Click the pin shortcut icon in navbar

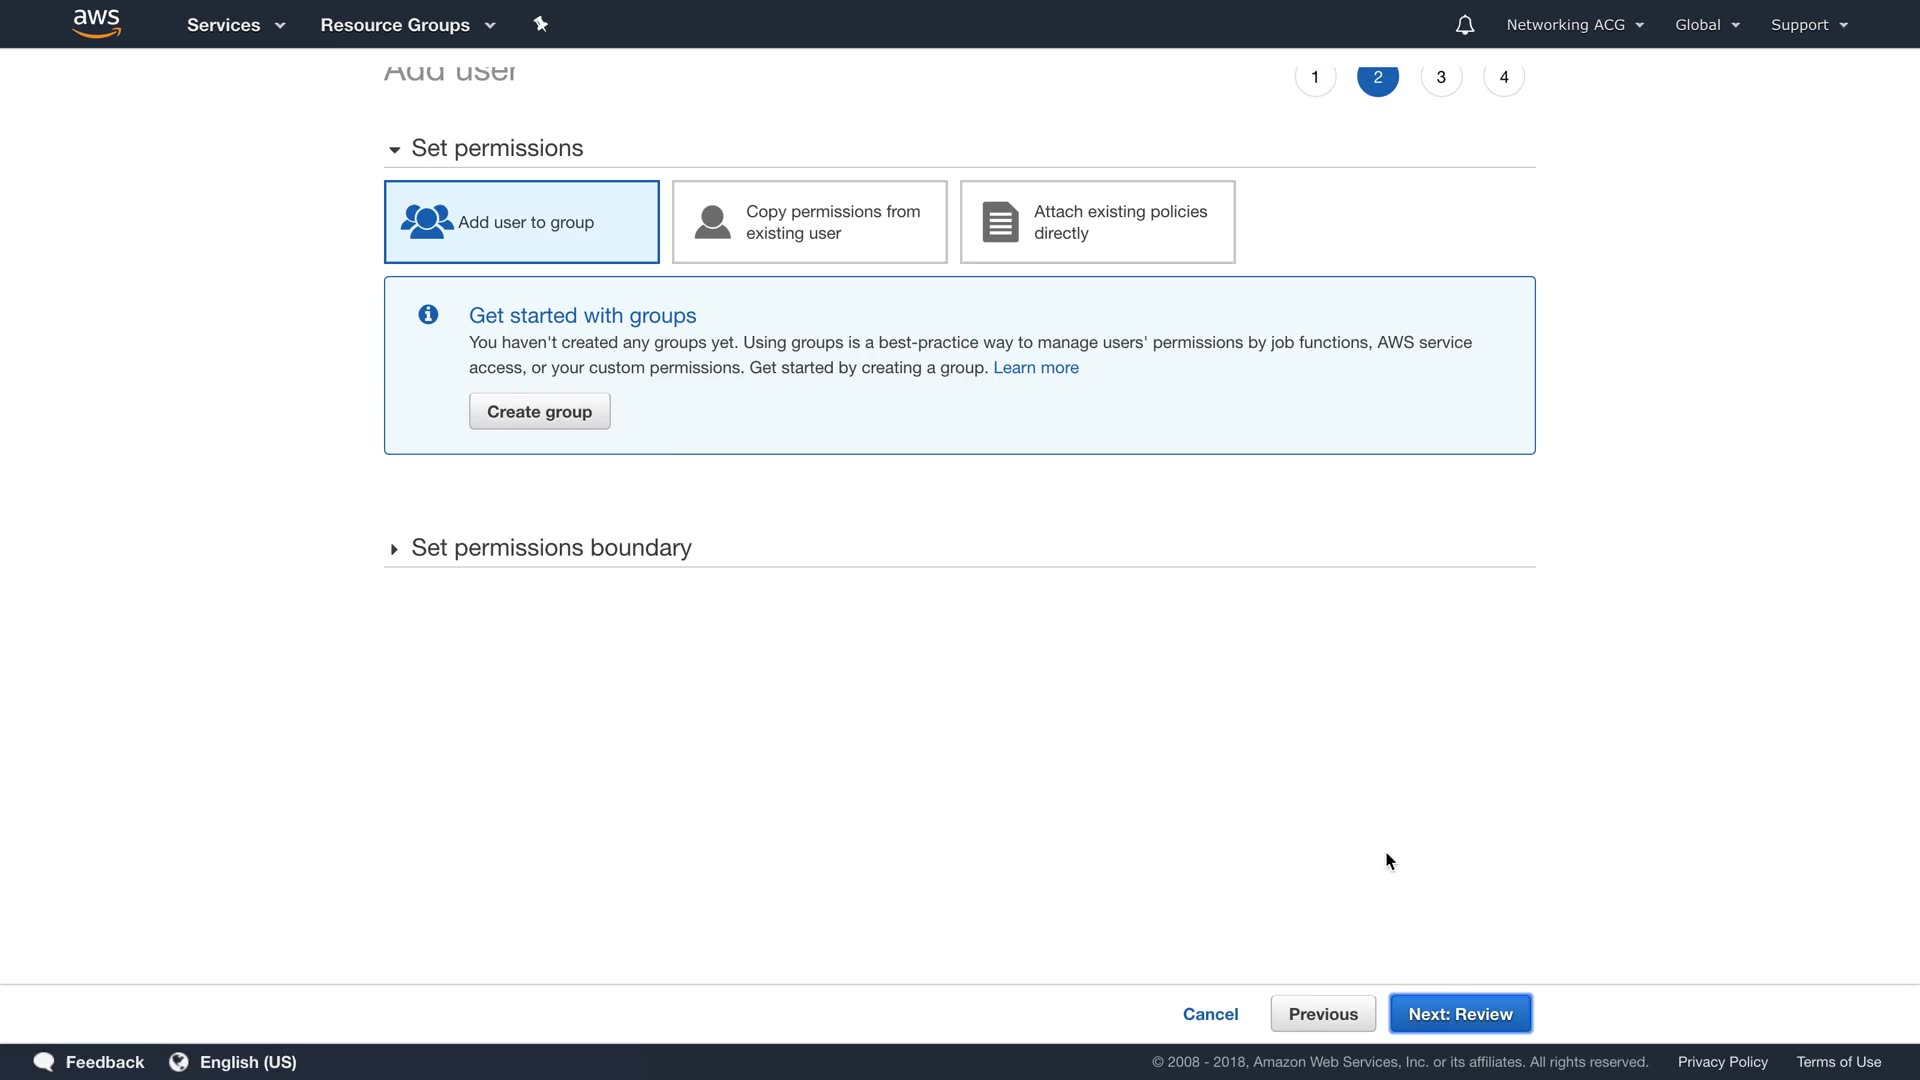(x=541, y=24)
